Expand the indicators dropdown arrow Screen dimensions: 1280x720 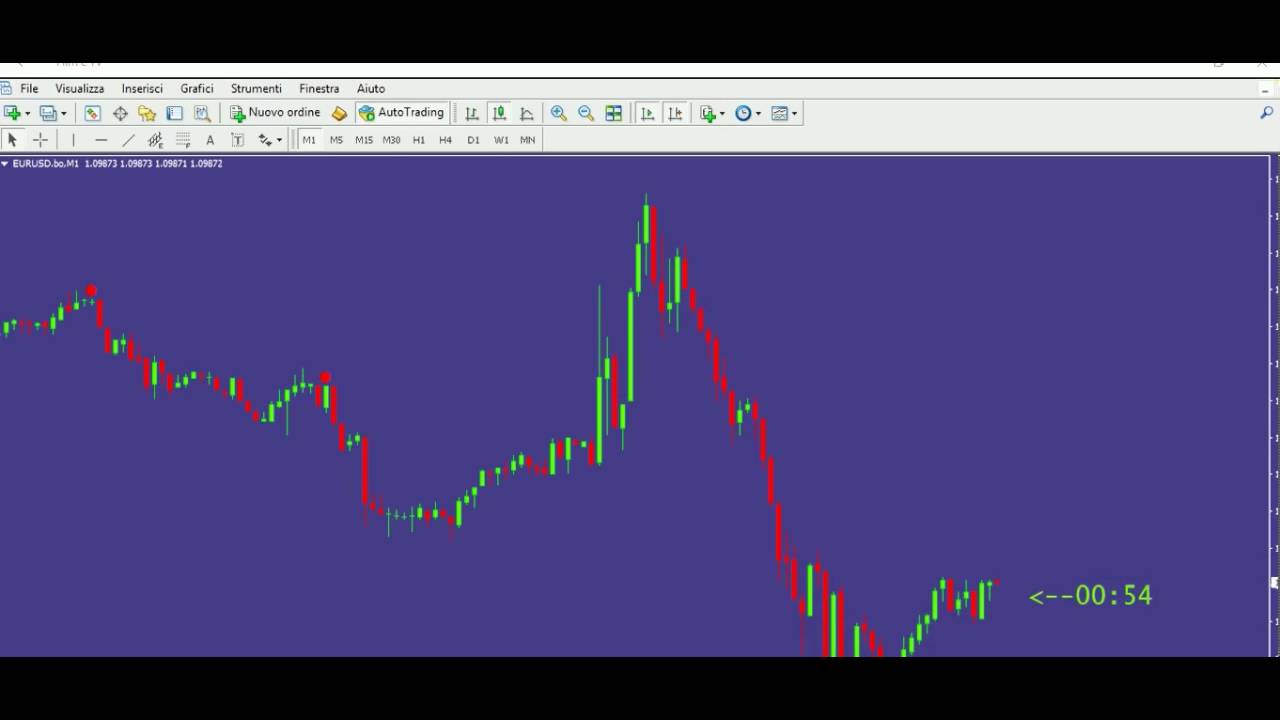click(723, 114)
